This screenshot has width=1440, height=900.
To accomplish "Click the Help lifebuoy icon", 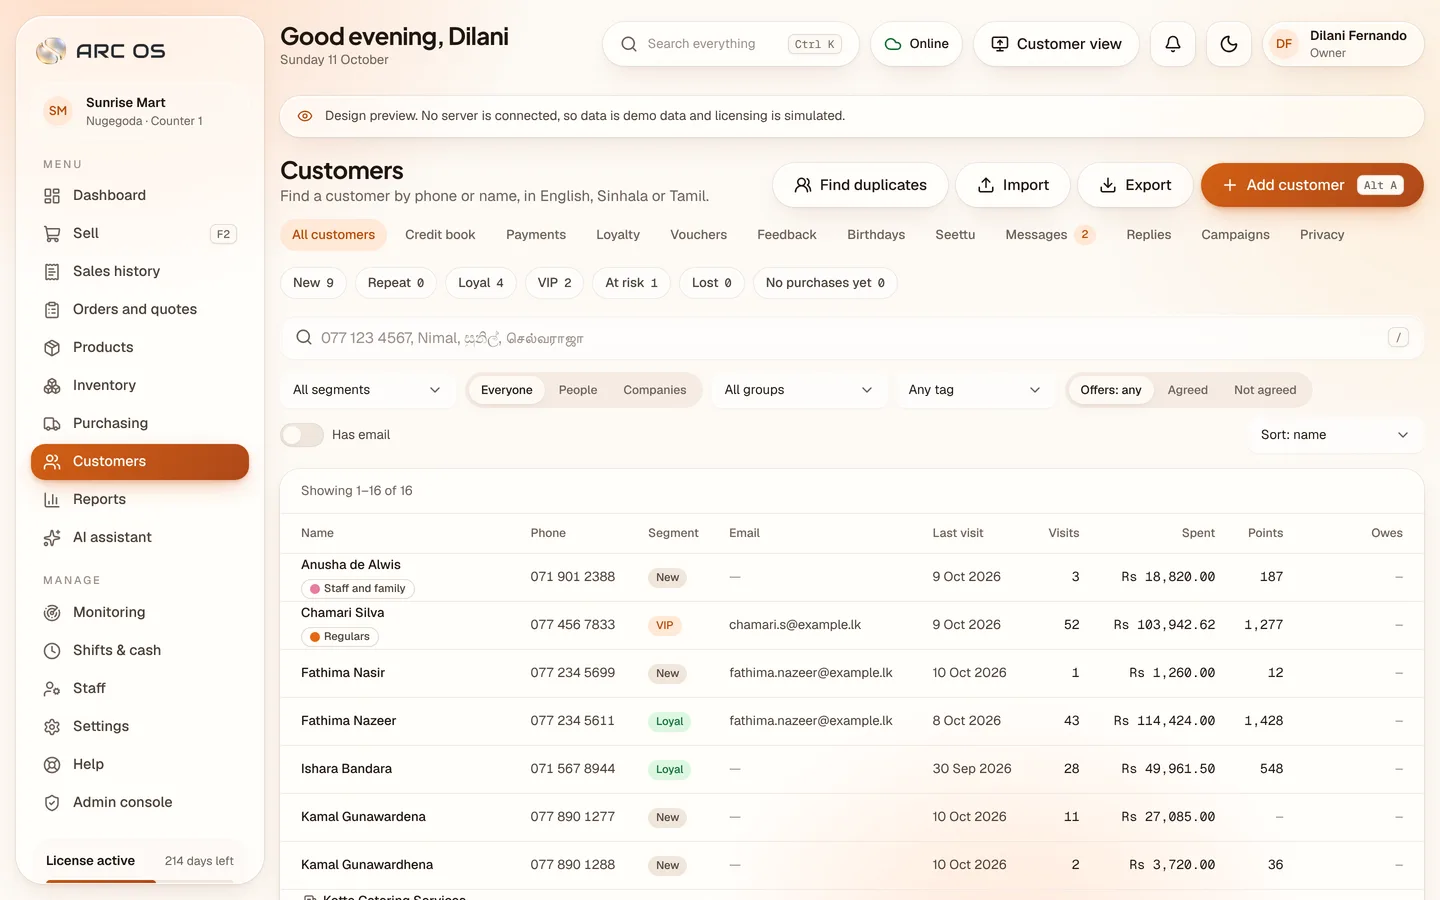I will coord(52,764).
